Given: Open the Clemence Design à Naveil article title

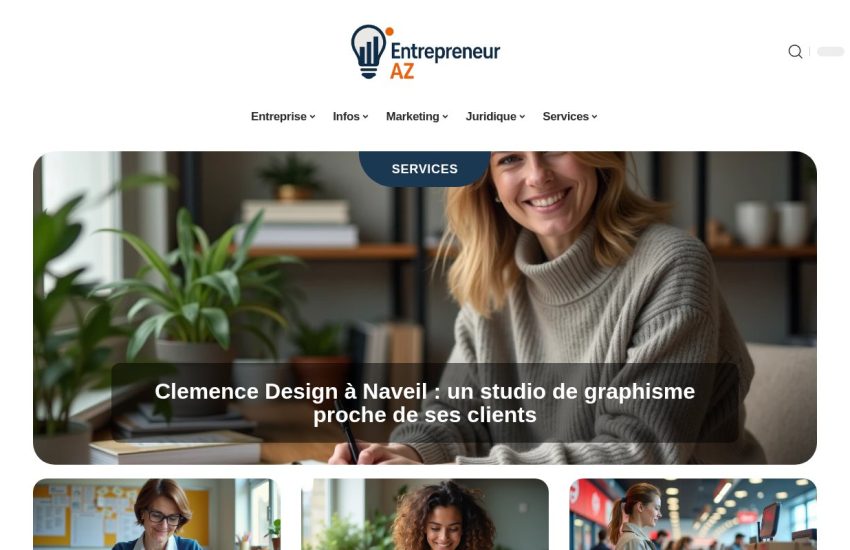Looking at the screenshot, I should [424, 403].
